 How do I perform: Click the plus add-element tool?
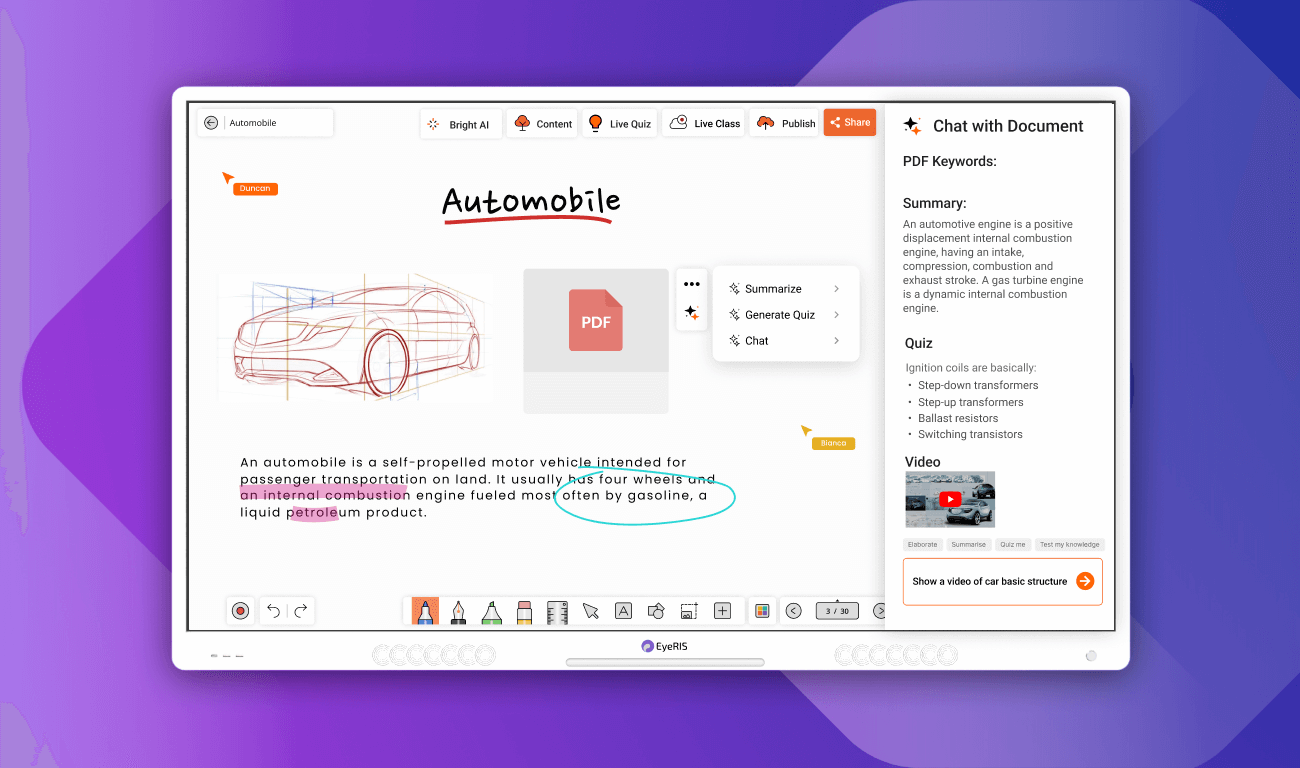pos(722,611)
